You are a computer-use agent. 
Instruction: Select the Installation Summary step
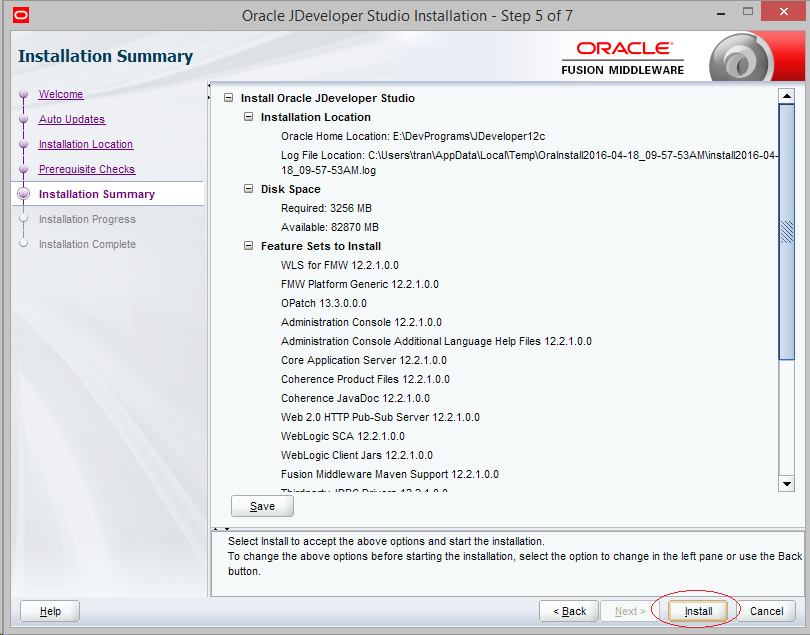97,194
